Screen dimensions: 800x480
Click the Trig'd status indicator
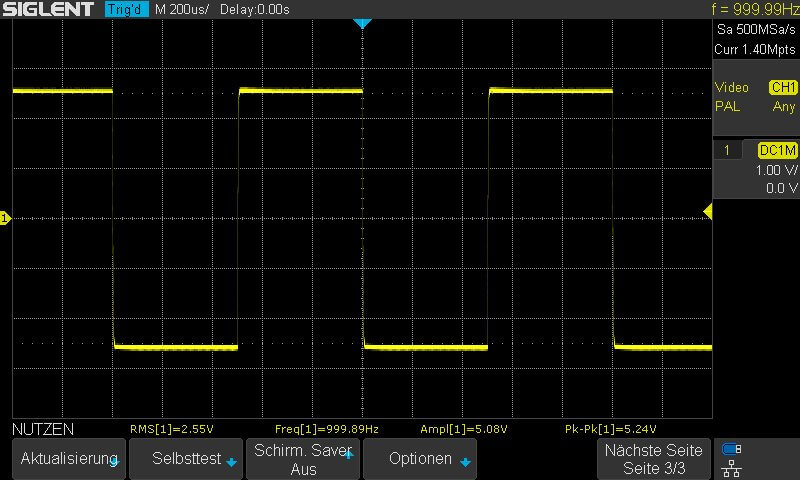126,9
